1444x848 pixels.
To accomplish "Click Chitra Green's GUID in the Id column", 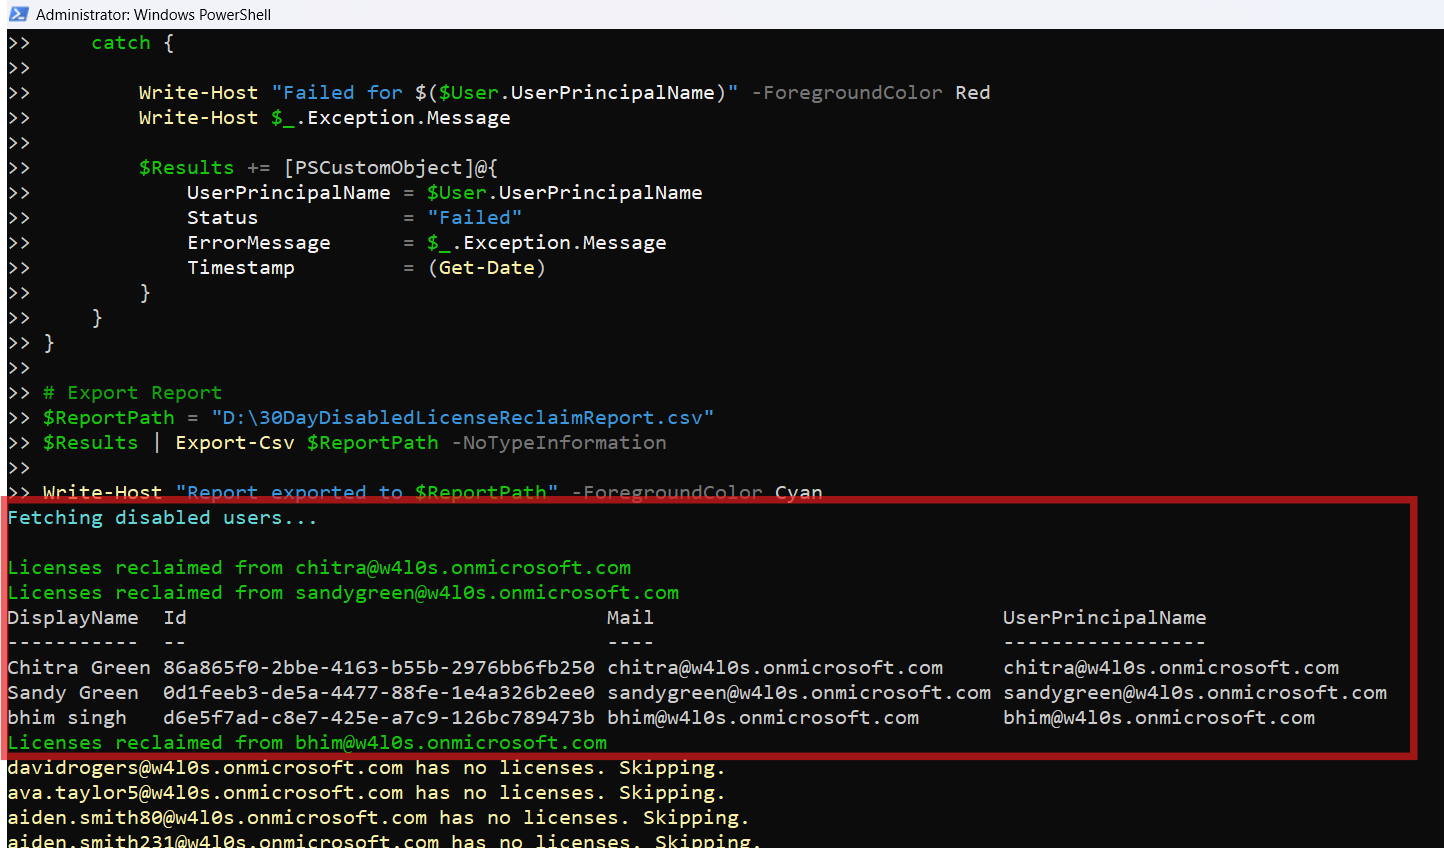I will pyautogui.click(x=379, y=668).
